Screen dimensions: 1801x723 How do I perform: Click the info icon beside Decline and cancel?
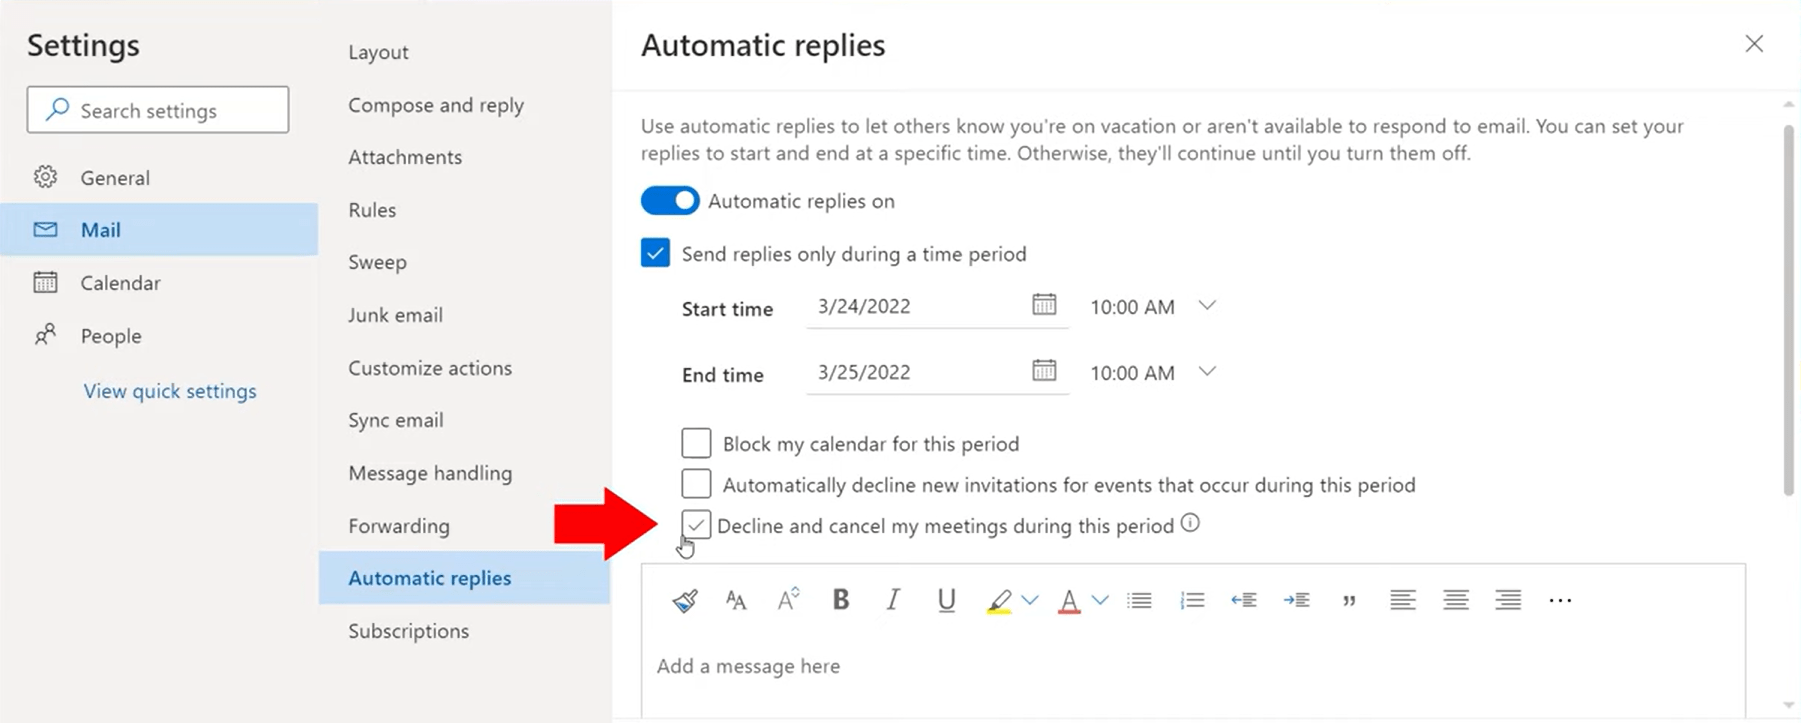[1190, 523]
